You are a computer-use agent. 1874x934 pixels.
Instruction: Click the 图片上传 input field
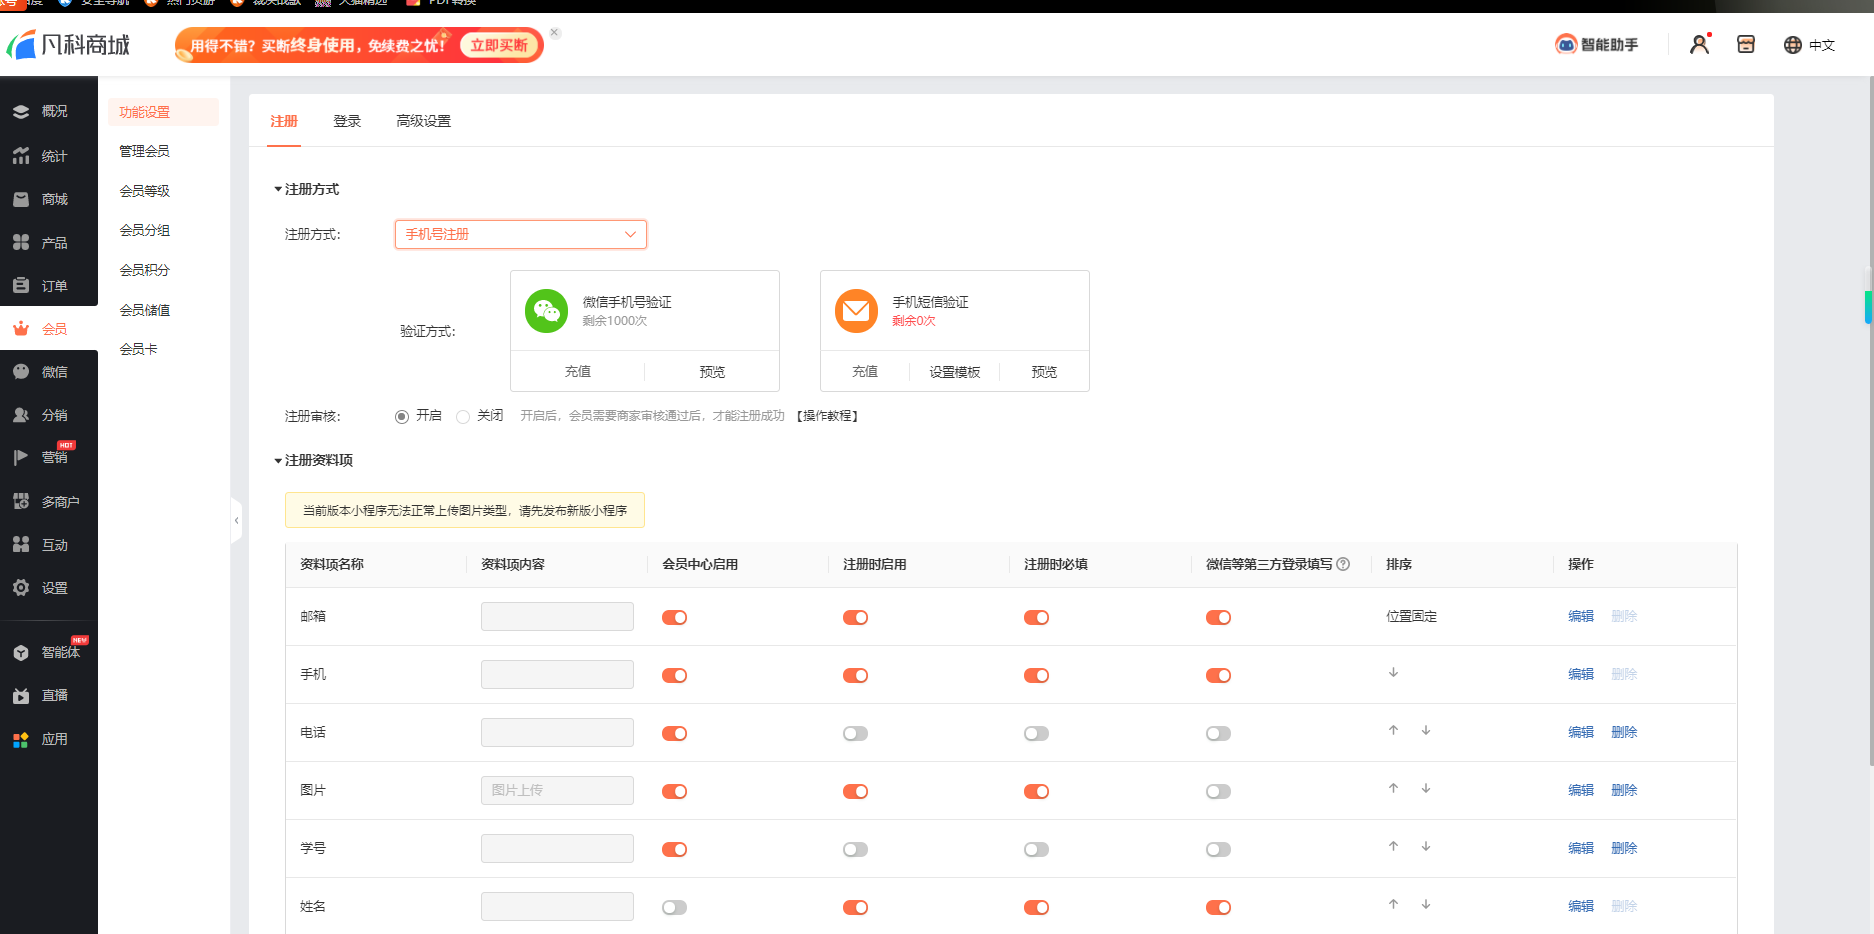pyautogui.click(x=557, y=790)
